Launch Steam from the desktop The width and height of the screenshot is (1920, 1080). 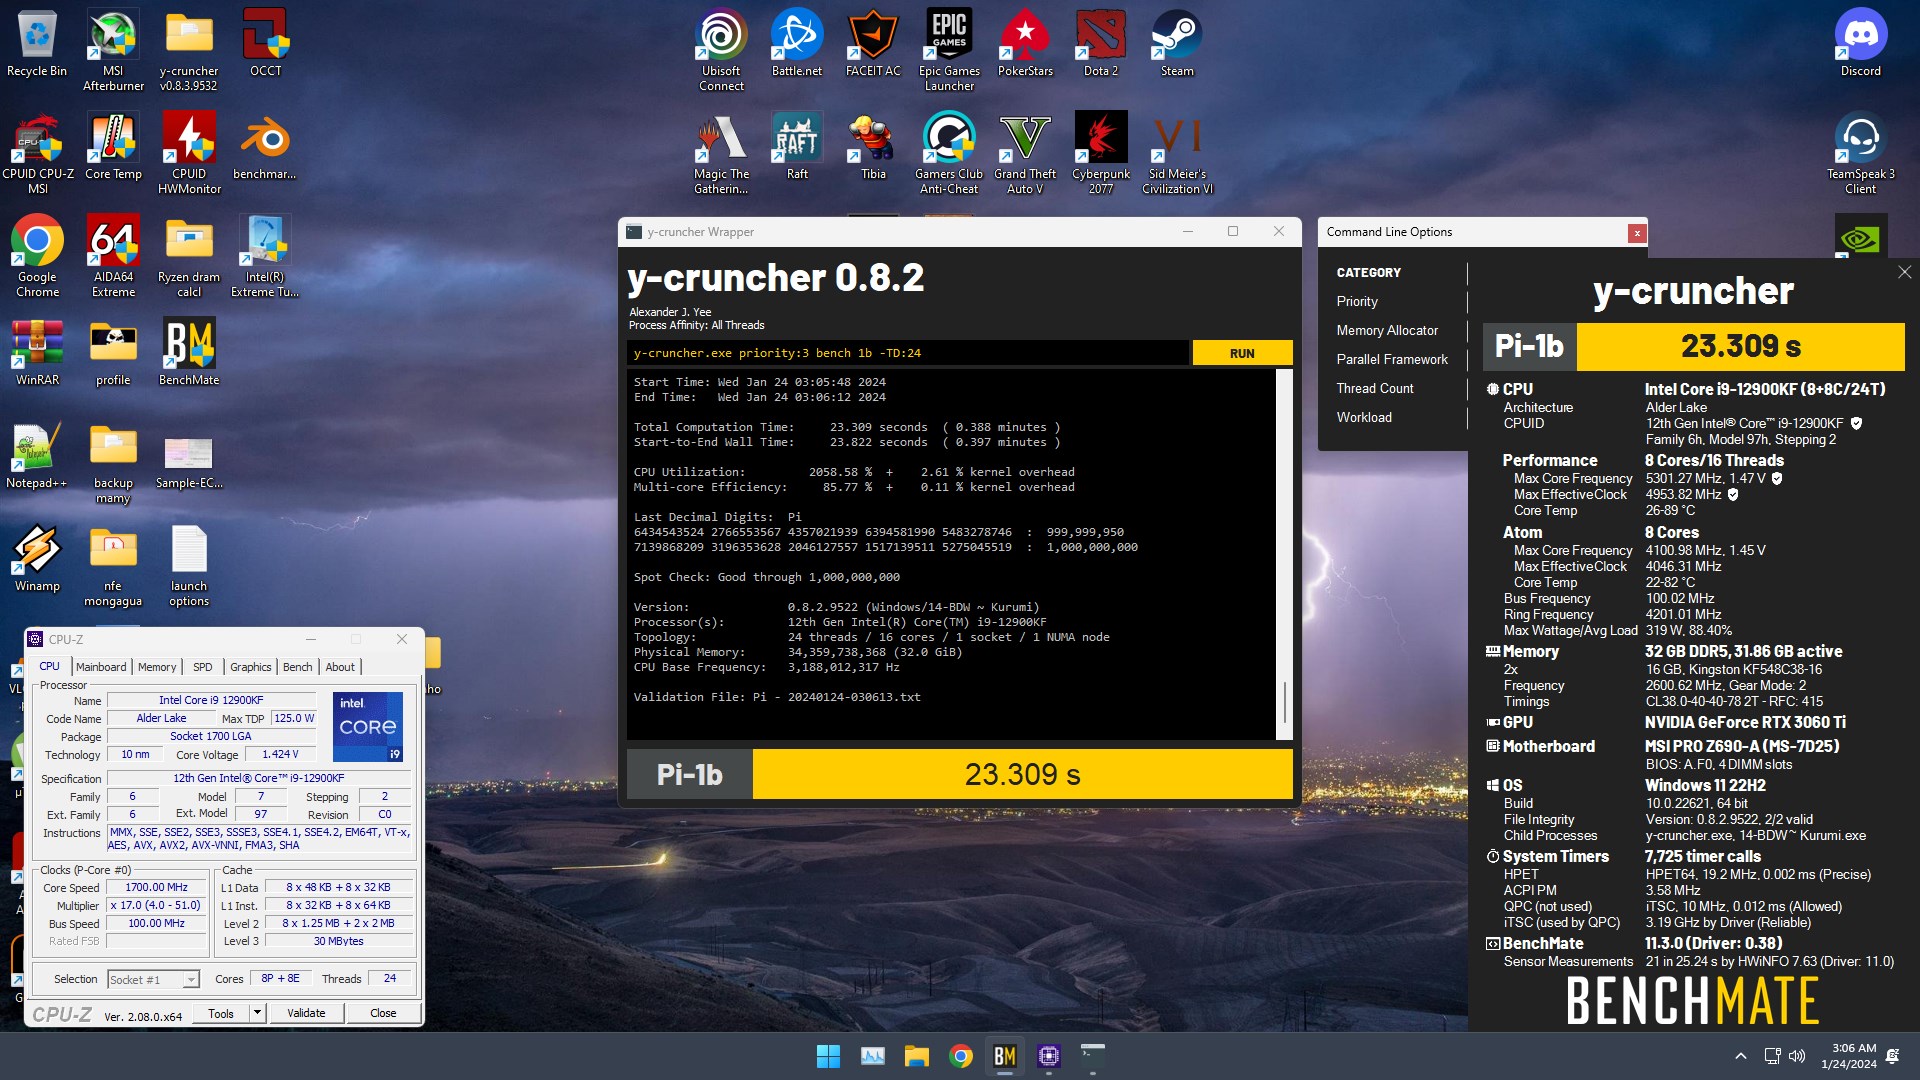pos(1177,44)
